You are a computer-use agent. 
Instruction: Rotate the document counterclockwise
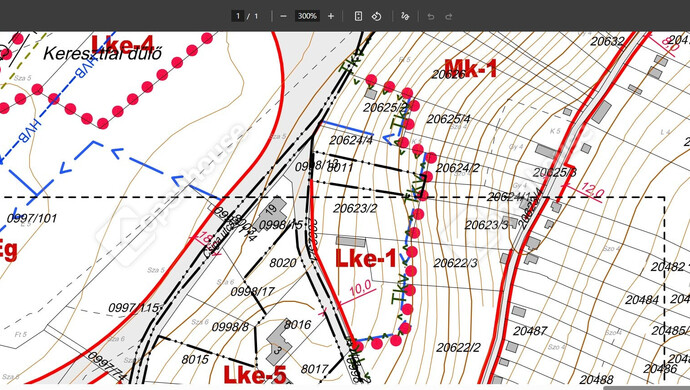tap(376, 16)
